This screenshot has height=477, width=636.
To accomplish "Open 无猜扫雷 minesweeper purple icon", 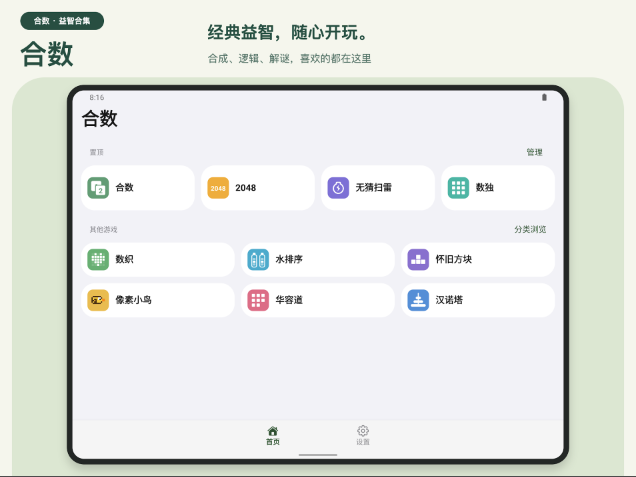I will click(x=338, y=188).
